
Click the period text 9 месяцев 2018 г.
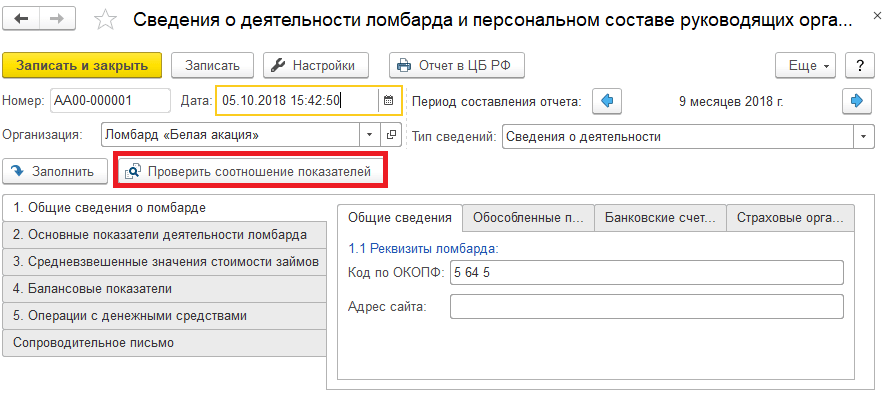point(731,102)
